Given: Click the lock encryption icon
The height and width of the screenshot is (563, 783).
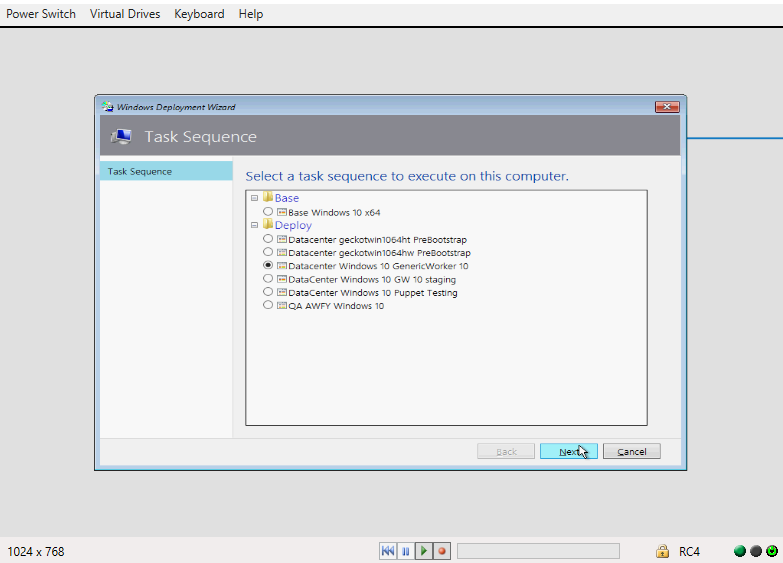Looking at the screenshot, I should [x=662, y=551].
